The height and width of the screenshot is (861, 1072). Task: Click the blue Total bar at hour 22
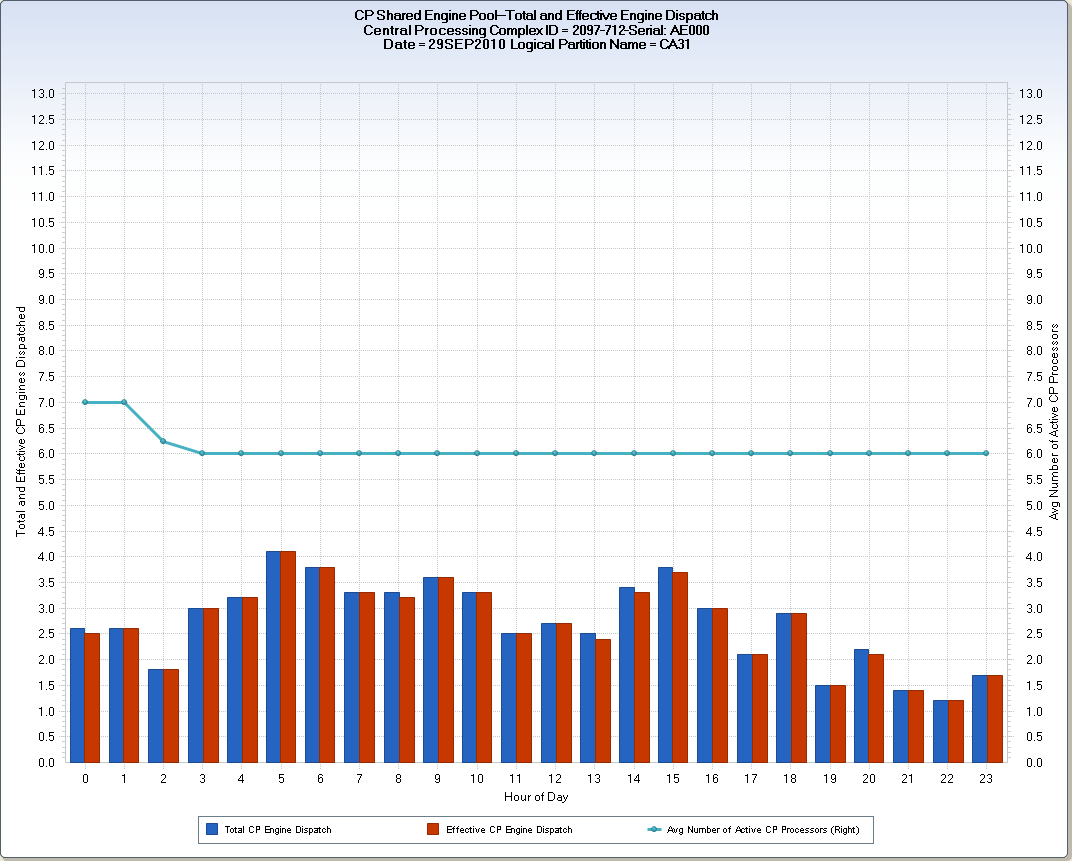pyautogui.click(x=940, y=732)
